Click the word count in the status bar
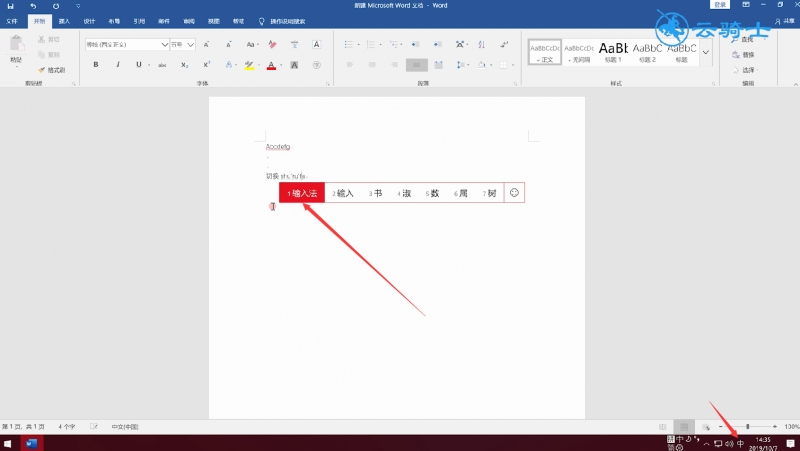This screenshot has width=800, height=451. (x=67, y=427)
